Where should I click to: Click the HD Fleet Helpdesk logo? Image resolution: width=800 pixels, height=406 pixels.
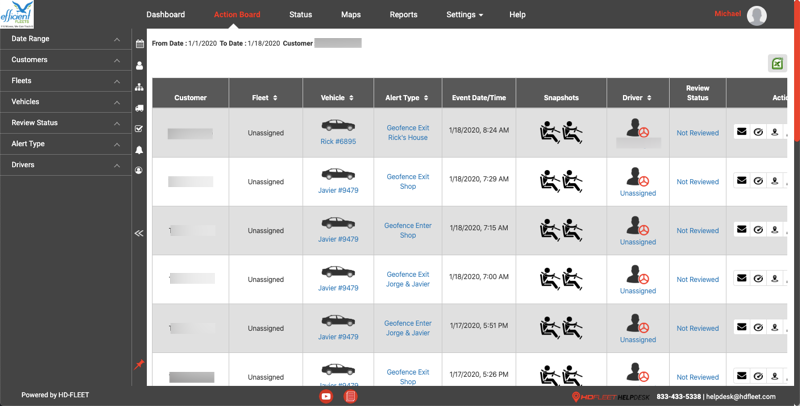pyautogui.click(x=610, y=396)
